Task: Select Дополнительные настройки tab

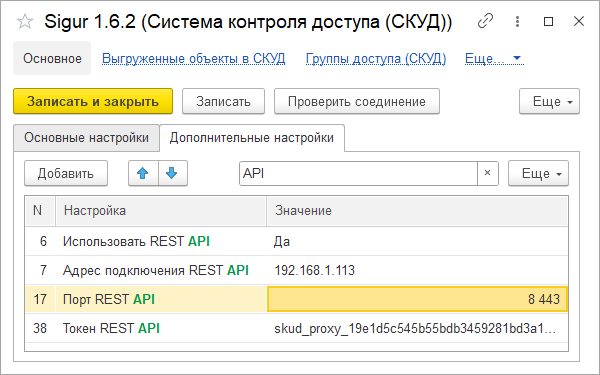Action: point(252,138)
